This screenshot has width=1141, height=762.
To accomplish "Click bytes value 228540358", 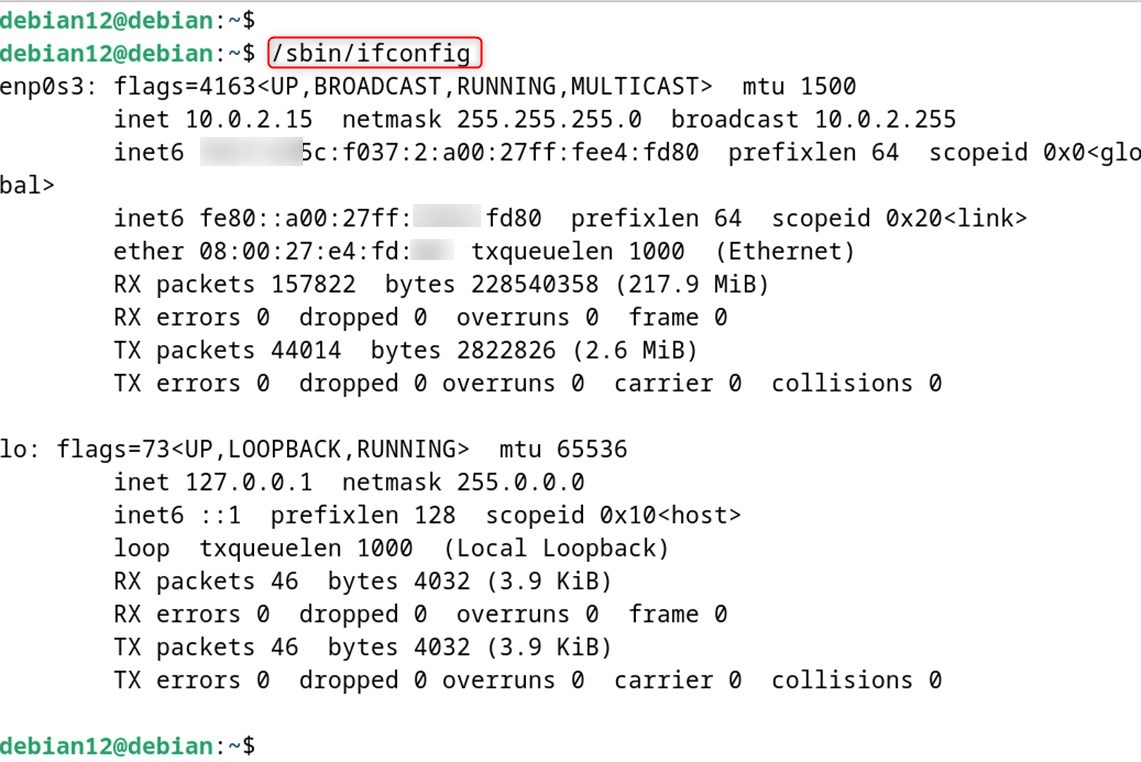I will 534,284.
